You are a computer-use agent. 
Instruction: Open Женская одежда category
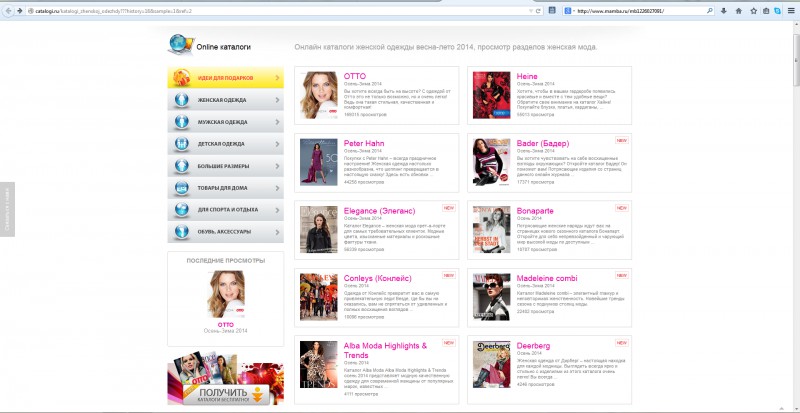coord(226,100)
